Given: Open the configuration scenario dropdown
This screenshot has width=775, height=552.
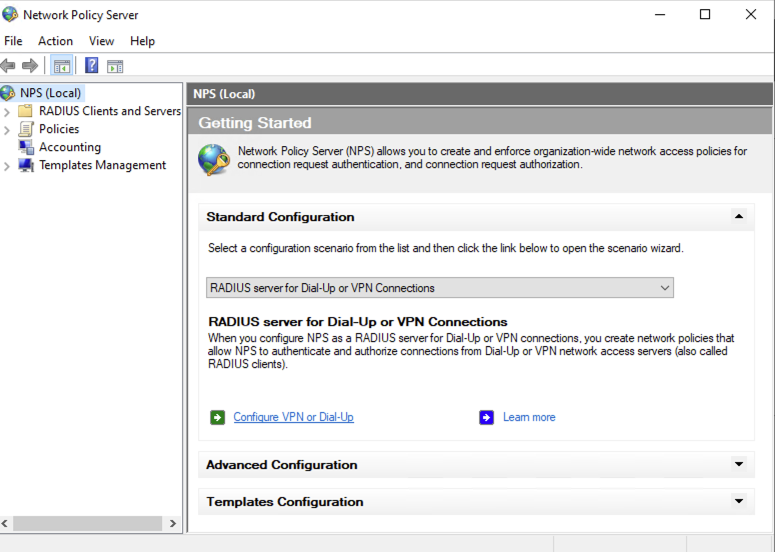Looking at the screenshot, I should 664,288.
